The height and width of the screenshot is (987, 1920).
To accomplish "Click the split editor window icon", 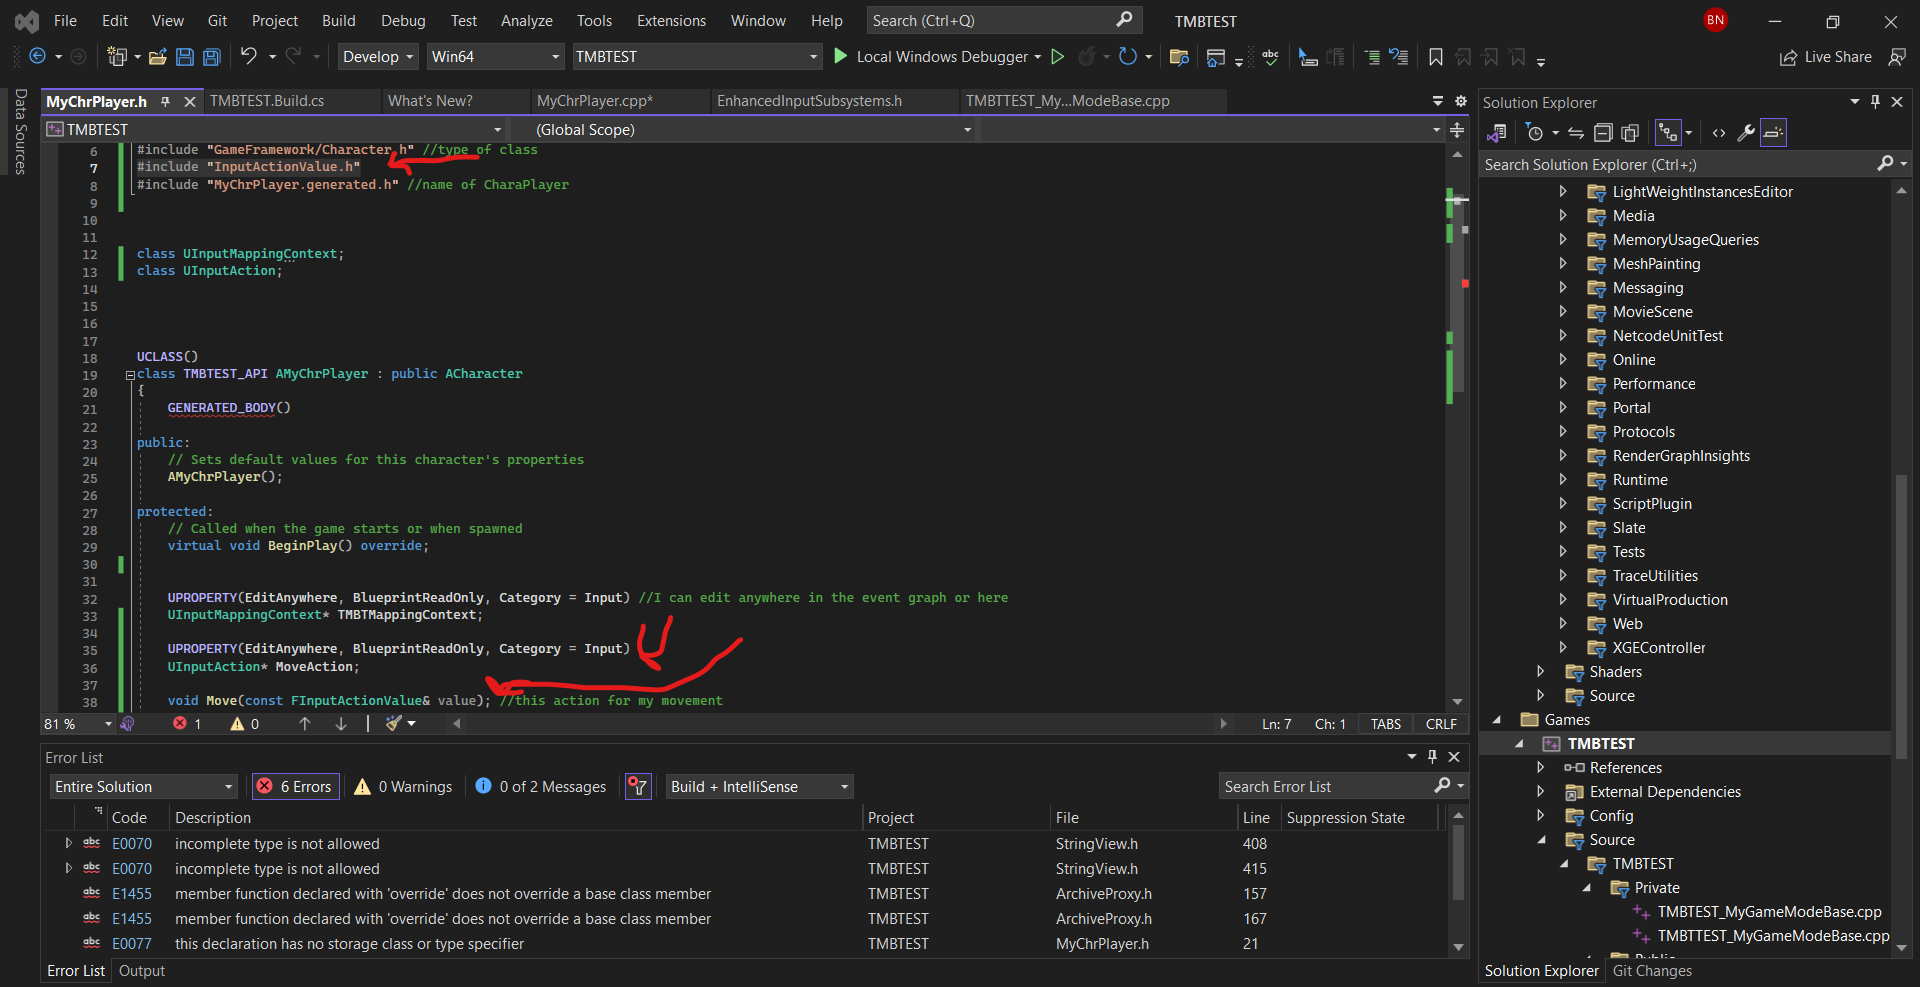I will click(1457, 130).
